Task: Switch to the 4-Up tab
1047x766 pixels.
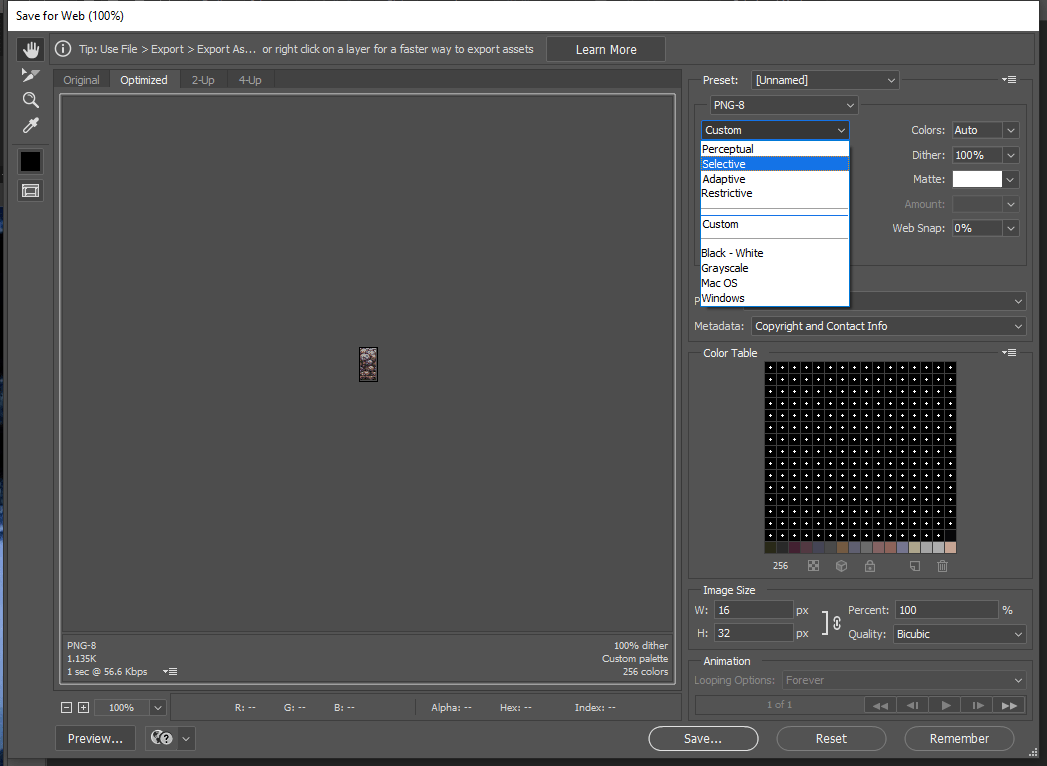Action: pos(250,80)
